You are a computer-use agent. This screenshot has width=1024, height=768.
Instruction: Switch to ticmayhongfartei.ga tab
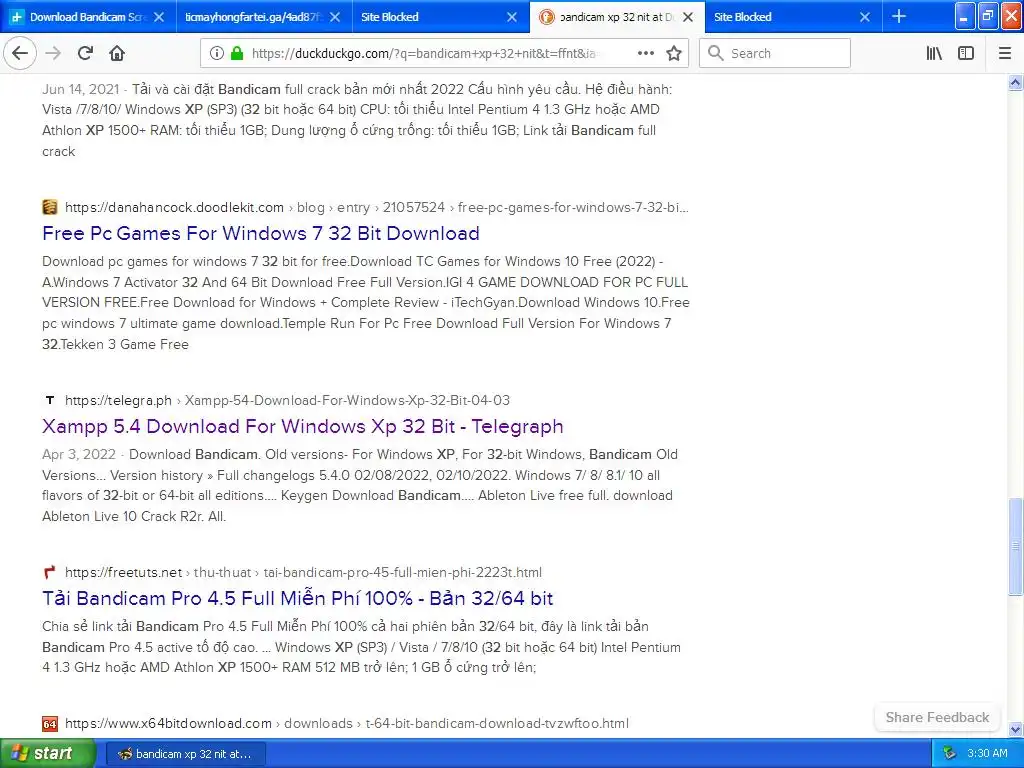[x=264, y=17]
